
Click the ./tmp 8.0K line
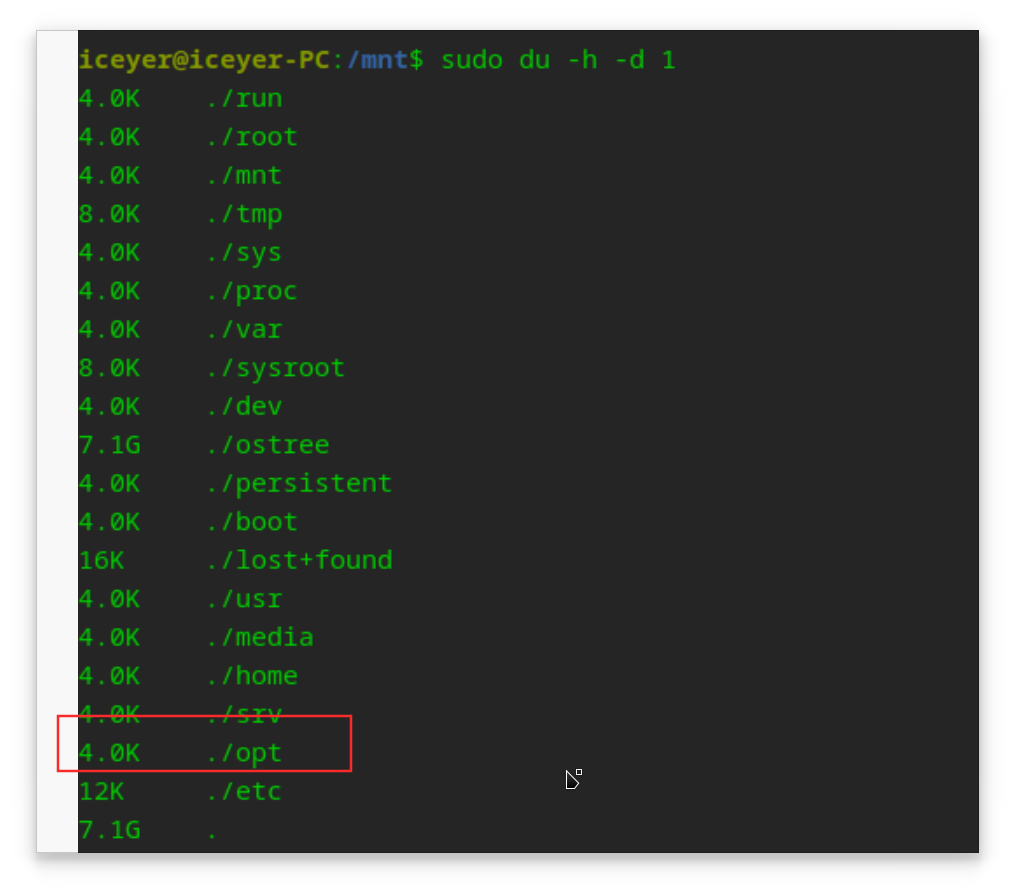[x=181, y=214]
